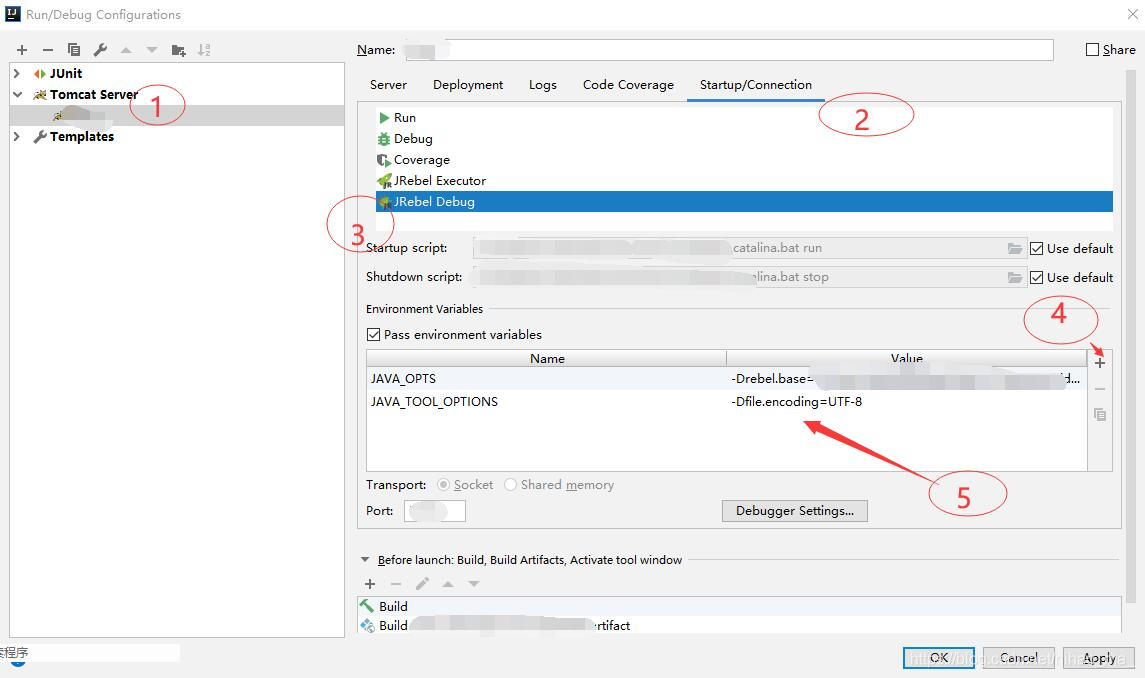1145x678 pixels.
Task: Open edit templates wrench icon
Action: (x=100, y=50)
